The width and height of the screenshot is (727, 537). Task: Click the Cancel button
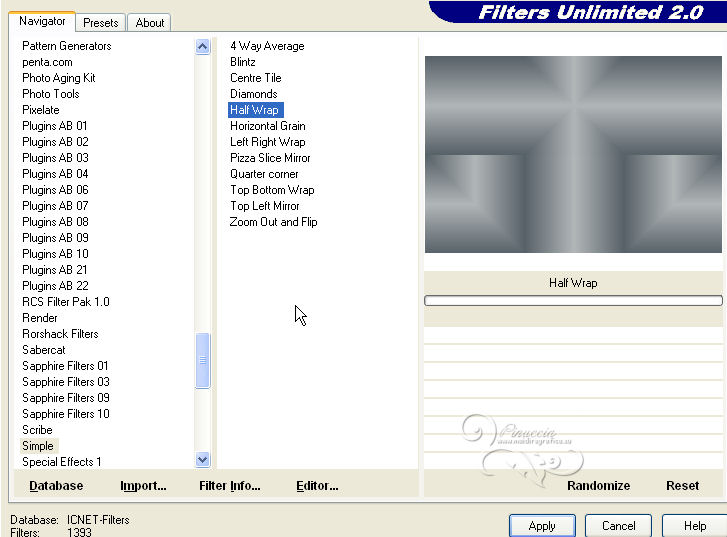click(619, 526)
